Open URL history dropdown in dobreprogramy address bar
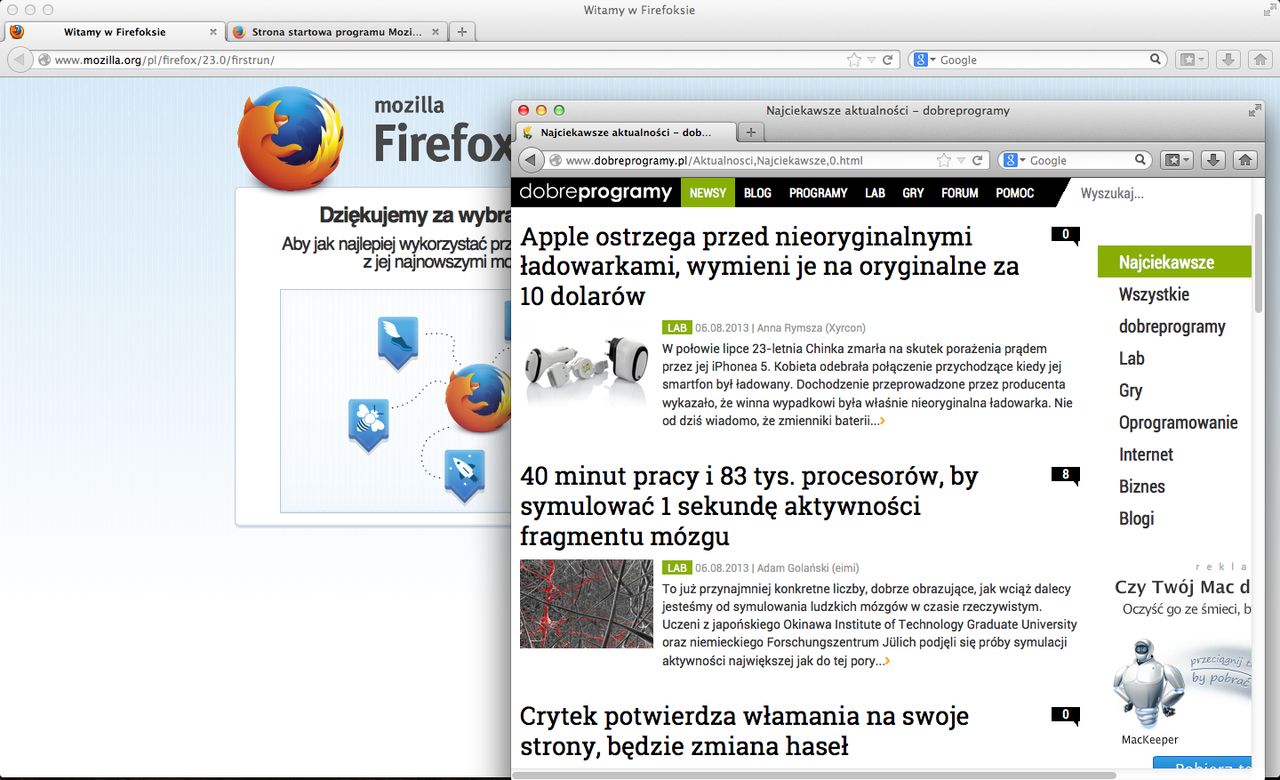Screen dimensions: 1280x780 tap(961, 160)
